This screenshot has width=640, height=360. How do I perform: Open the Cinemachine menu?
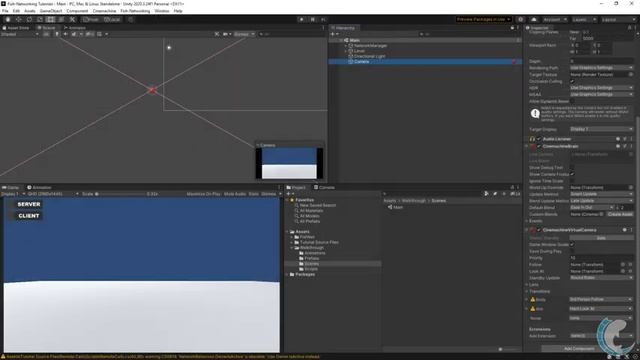click(x=104, y=11)
